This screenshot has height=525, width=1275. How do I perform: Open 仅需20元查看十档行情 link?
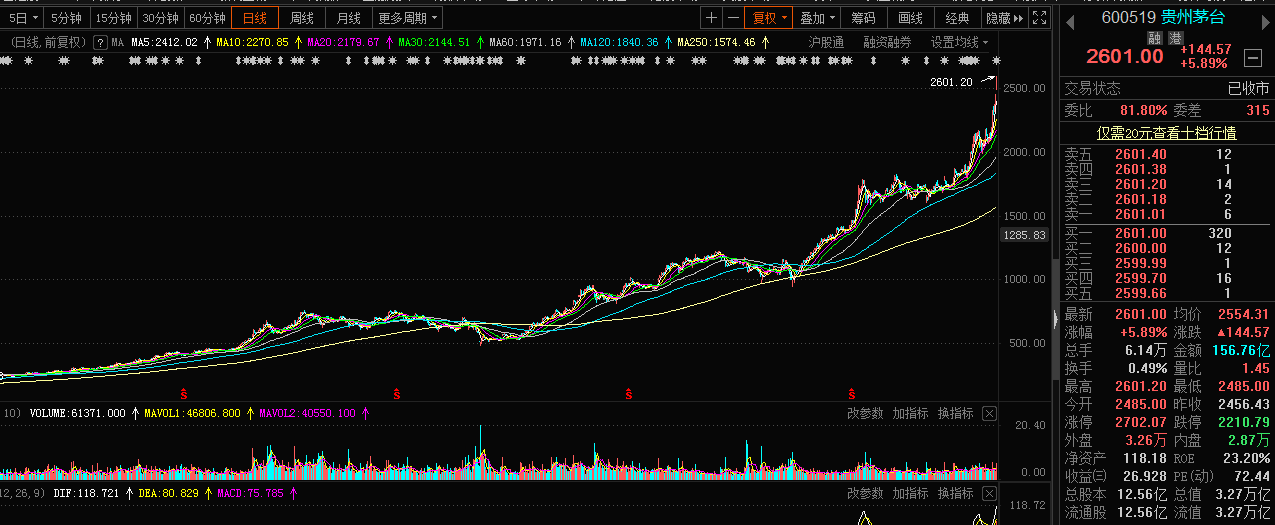coord(1166,132)
